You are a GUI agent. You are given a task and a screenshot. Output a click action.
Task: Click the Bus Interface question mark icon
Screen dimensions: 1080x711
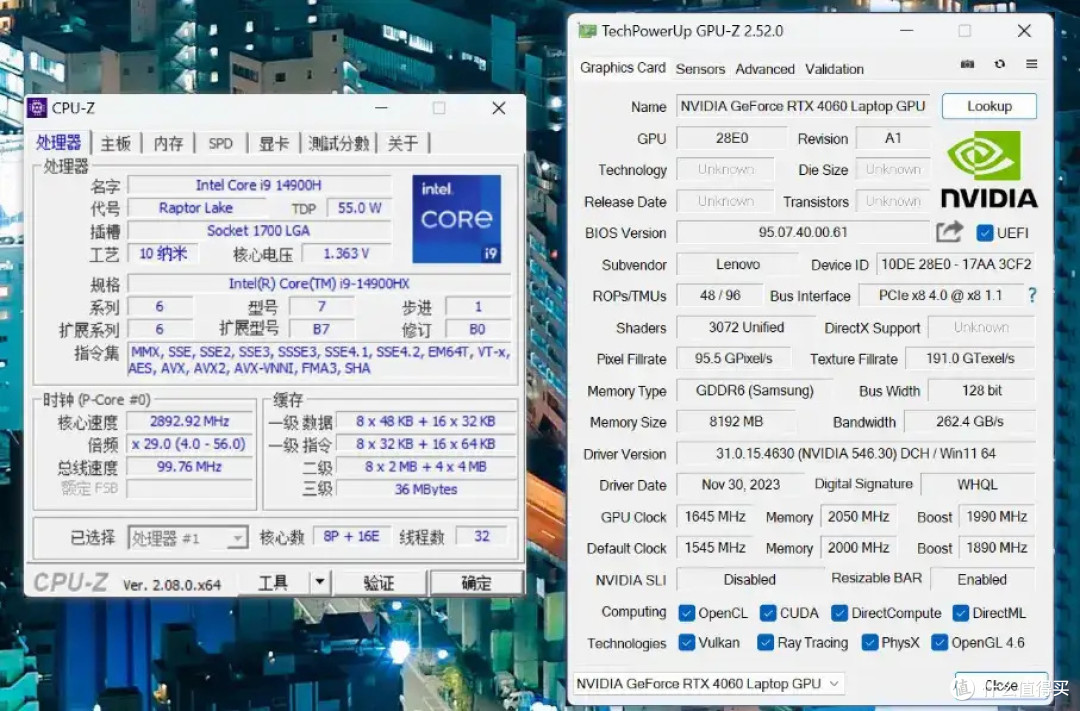tap(1032, 296)
